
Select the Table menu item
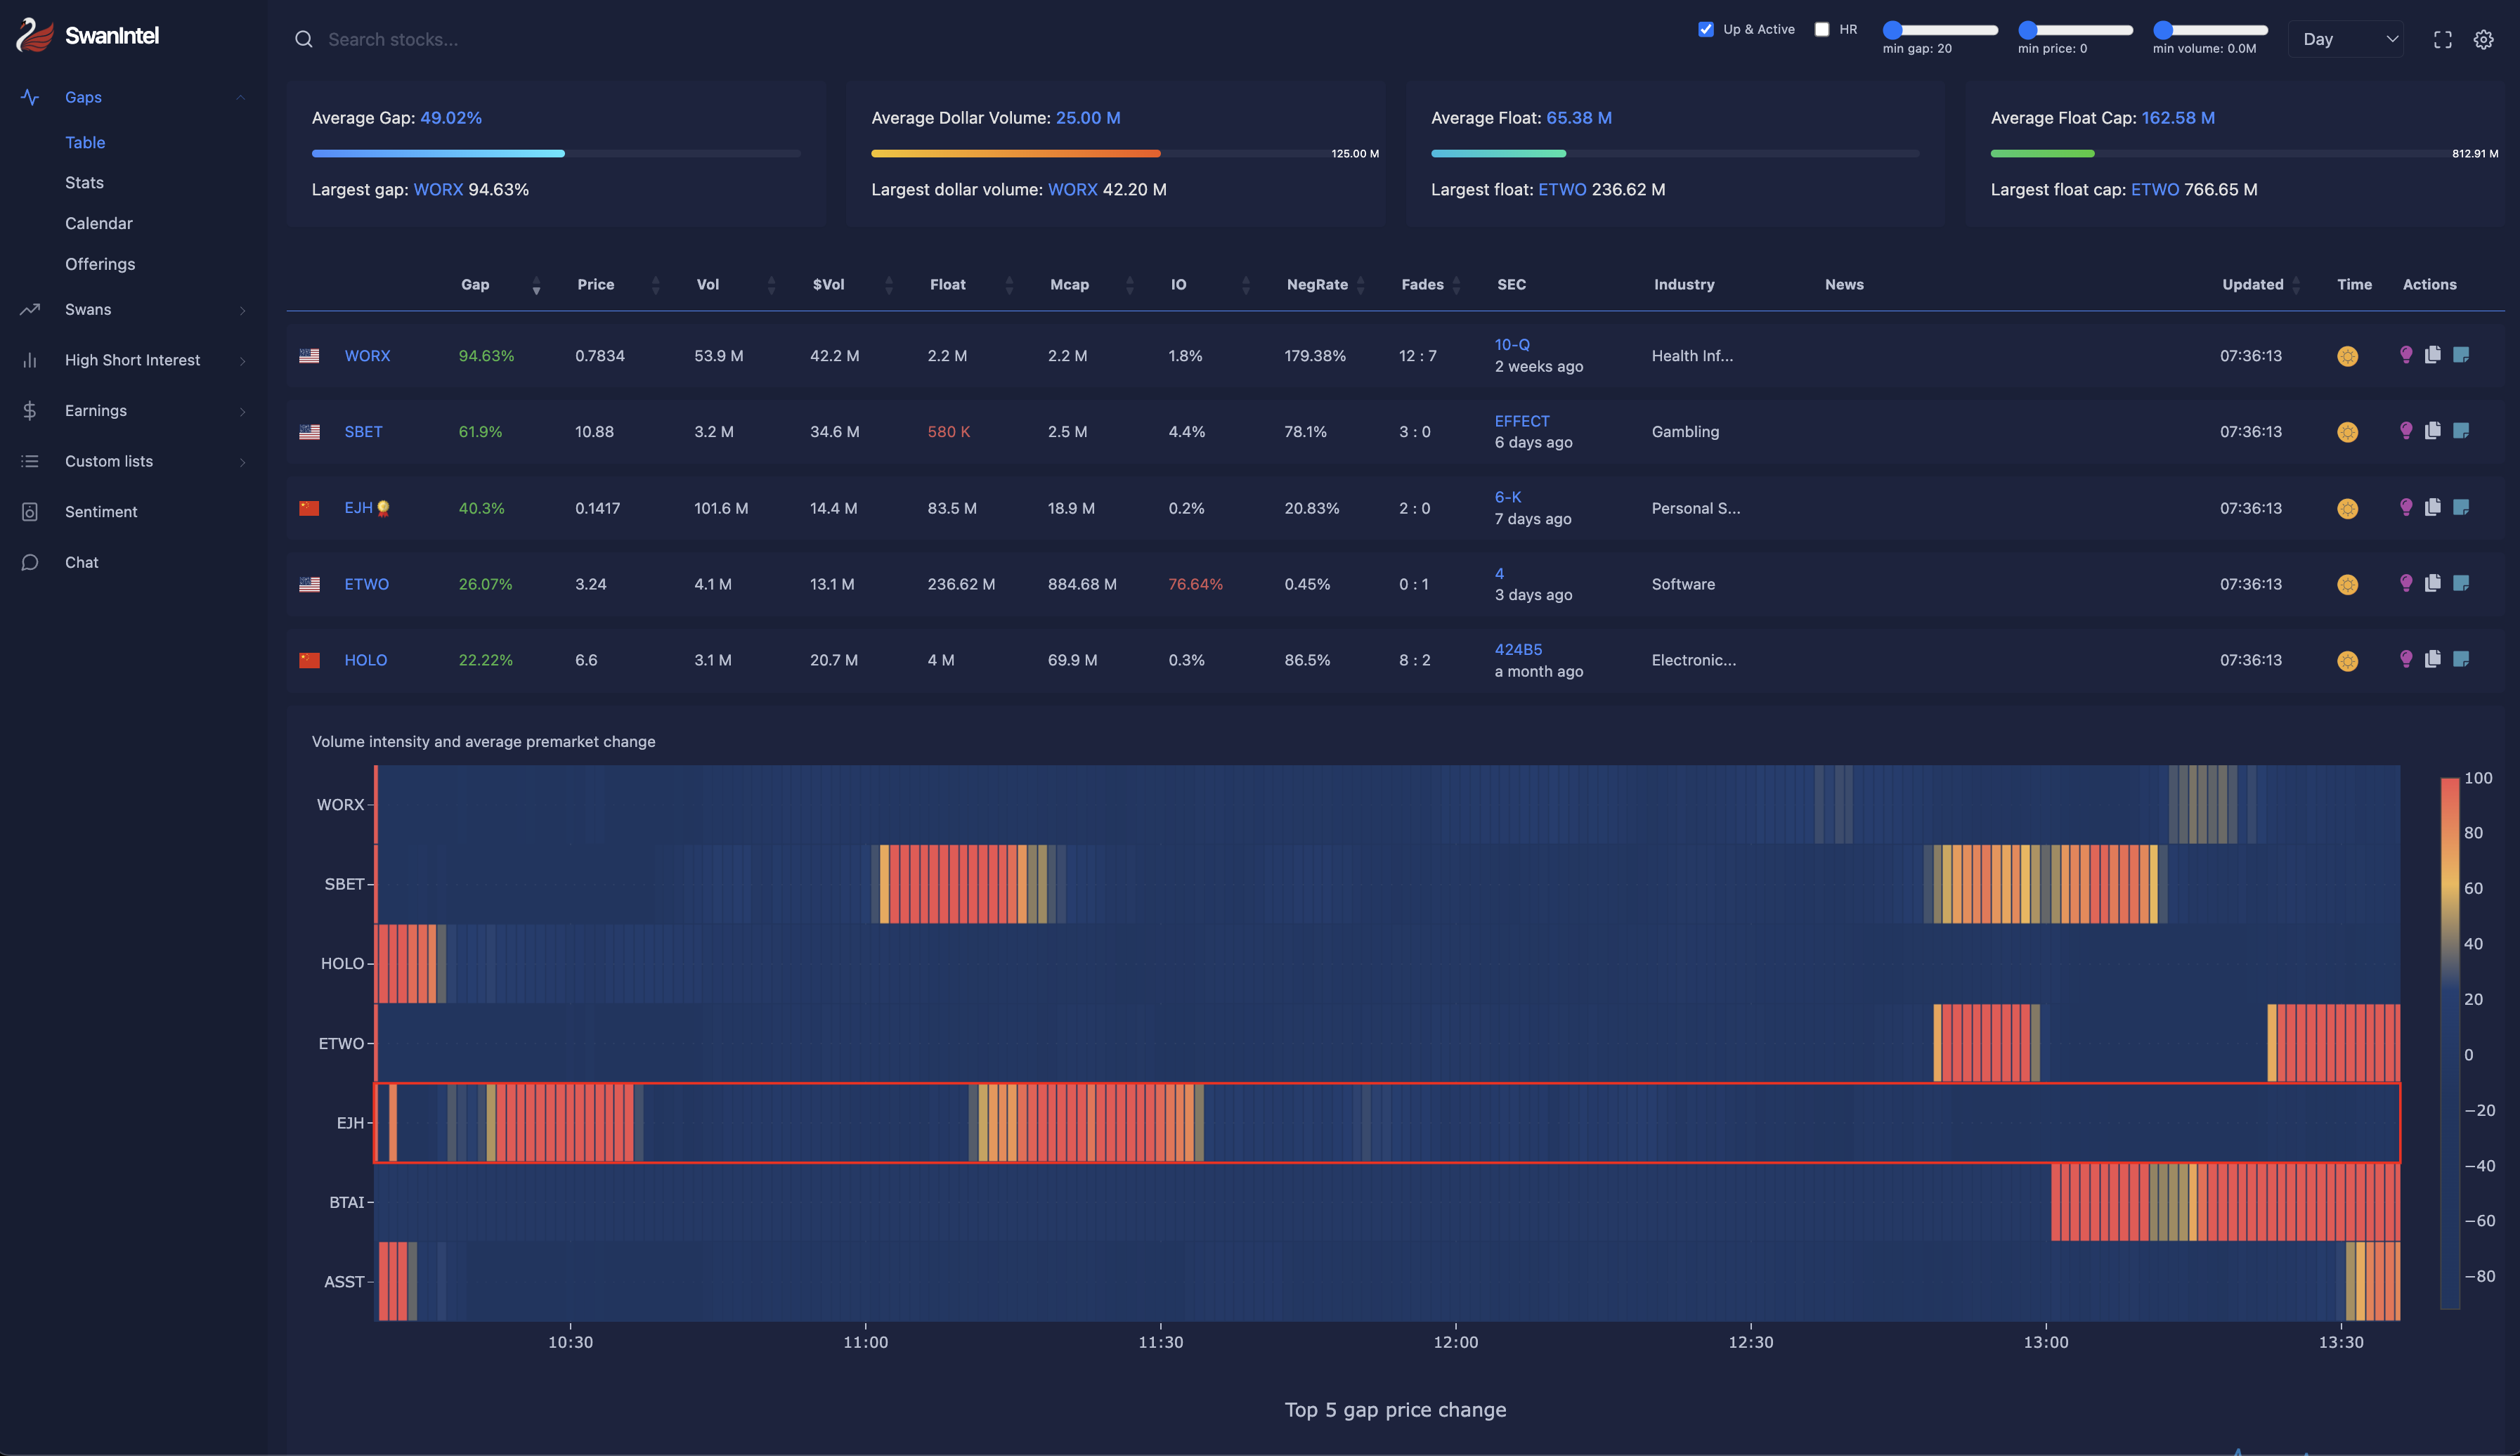click(x=85, y=142)
